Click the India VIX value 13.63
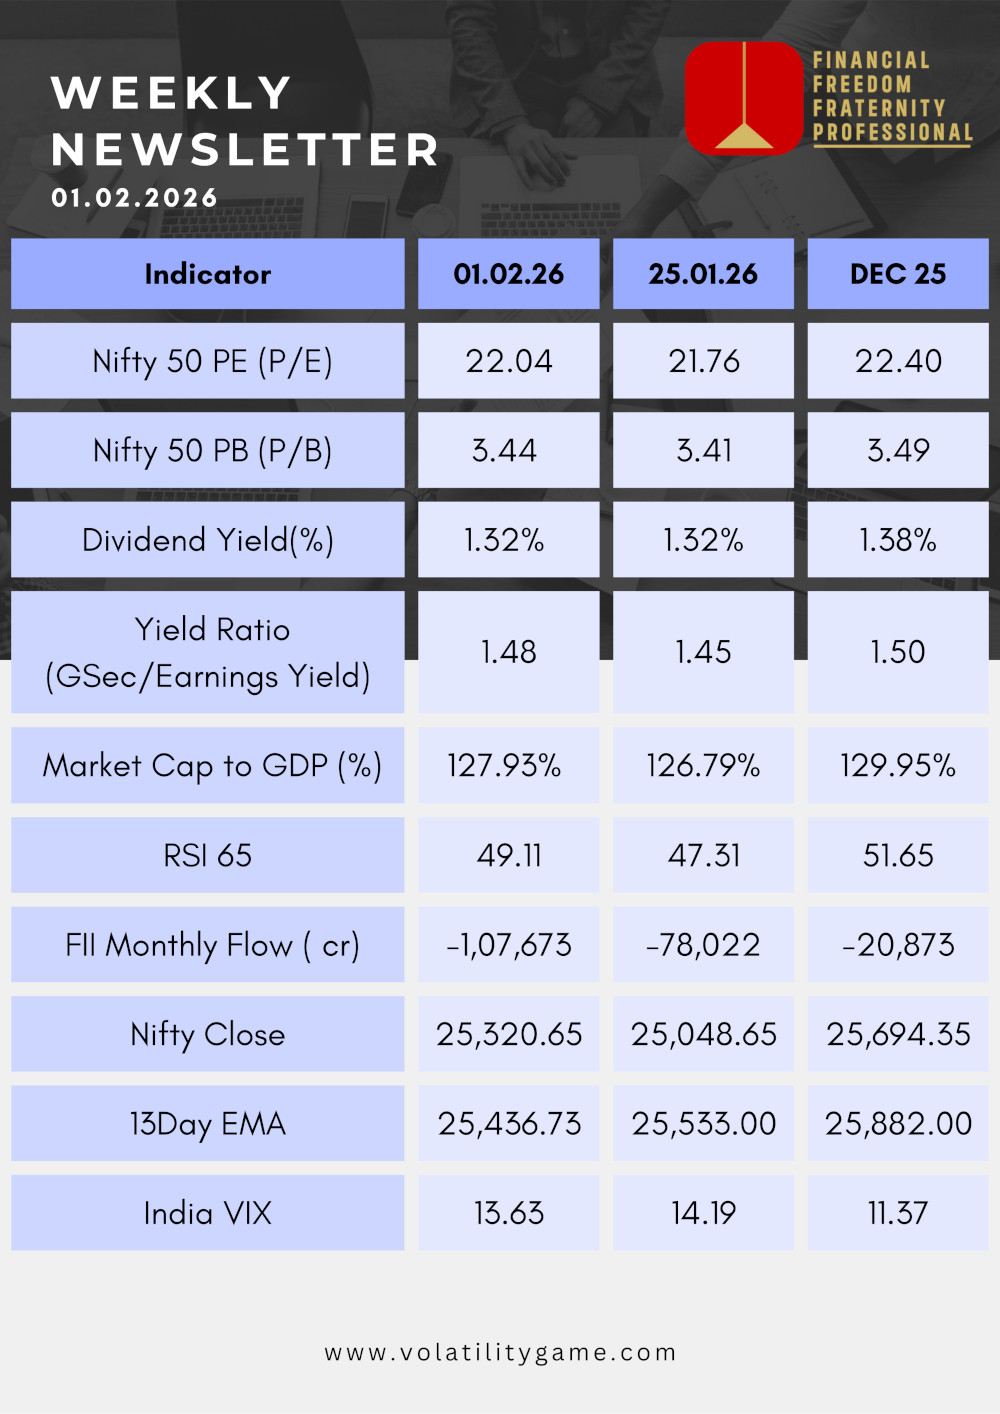Image resolution: width=1000 pixels, height=1414 pixels. [x=508, y=1213]
